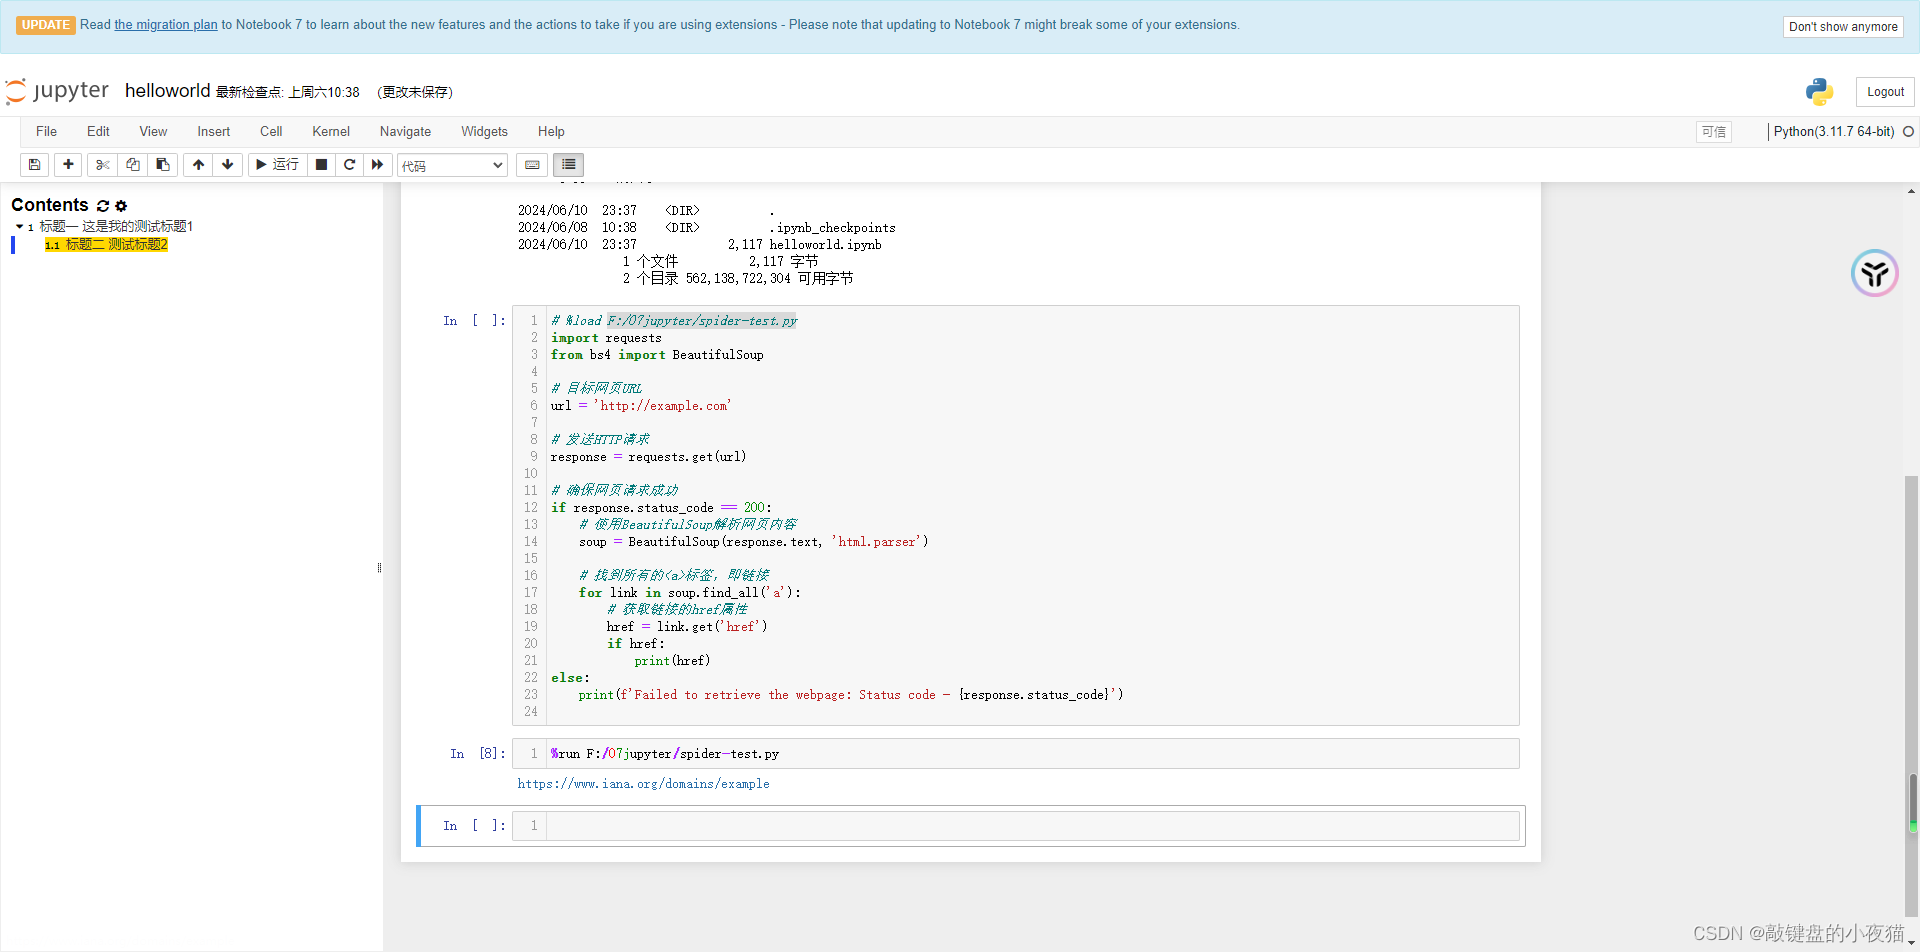Copy selected cells using the toolbar icon

[132, 165]
